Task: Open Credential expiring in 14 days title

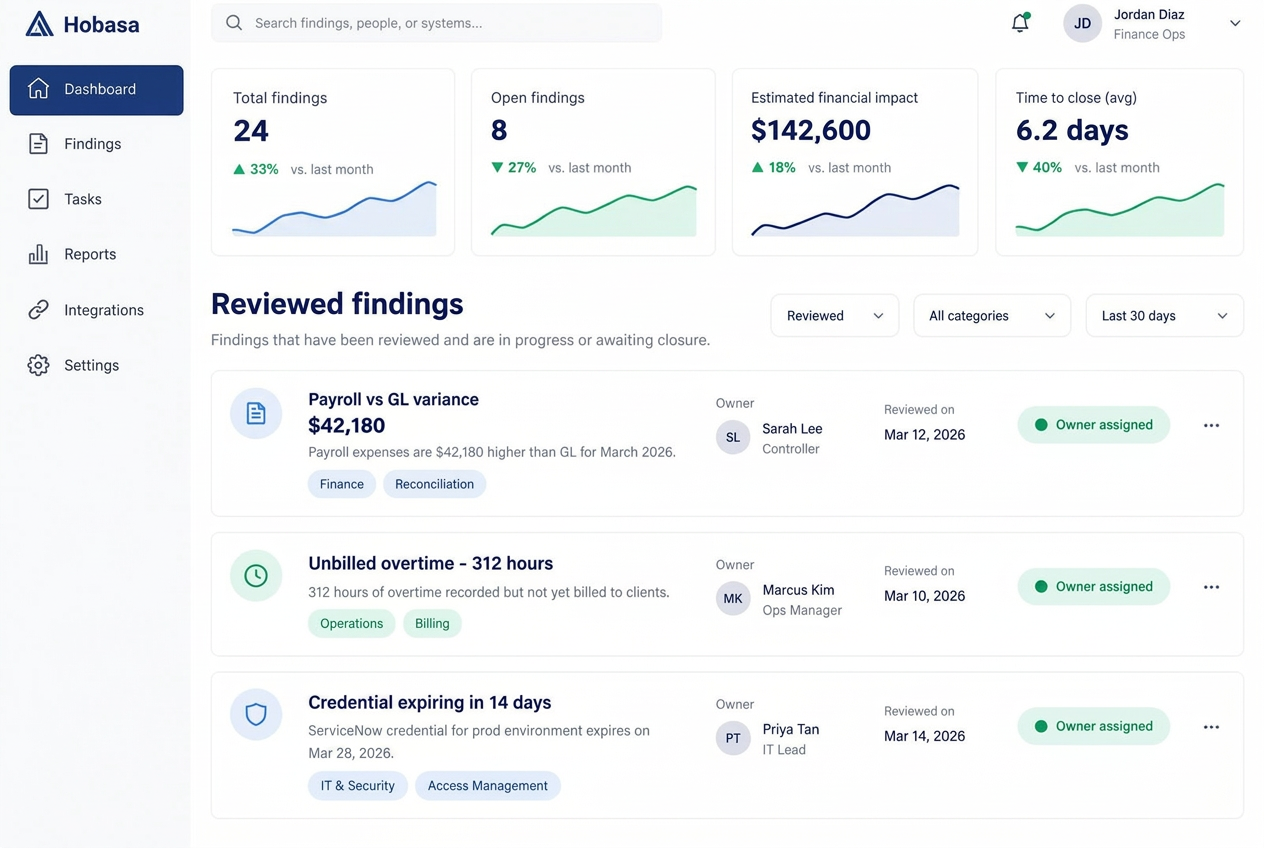Action: pos(429,702)
